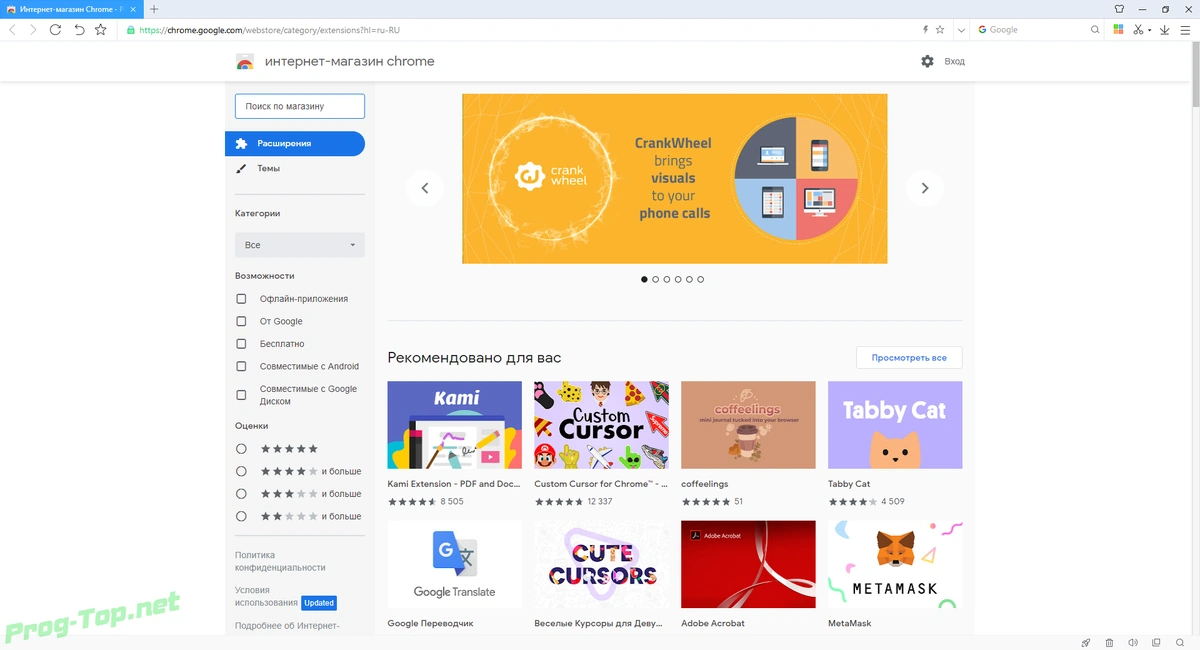
Task: Open Политика конфиденциальности link
Action: pos(280,561)
